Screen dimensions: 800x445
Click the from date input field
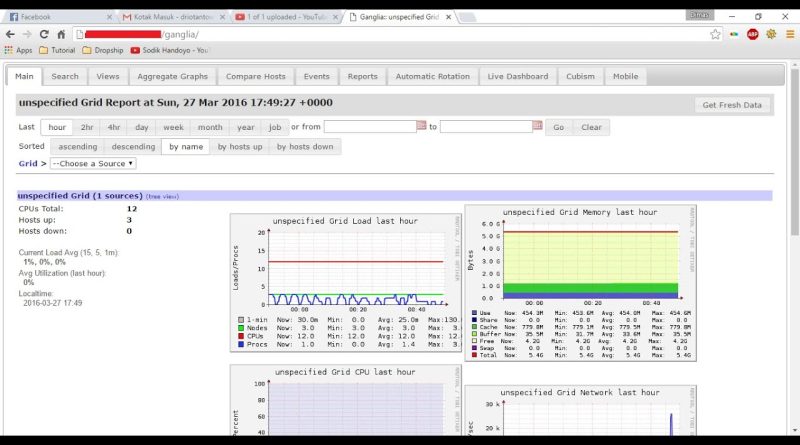point(370,127)
